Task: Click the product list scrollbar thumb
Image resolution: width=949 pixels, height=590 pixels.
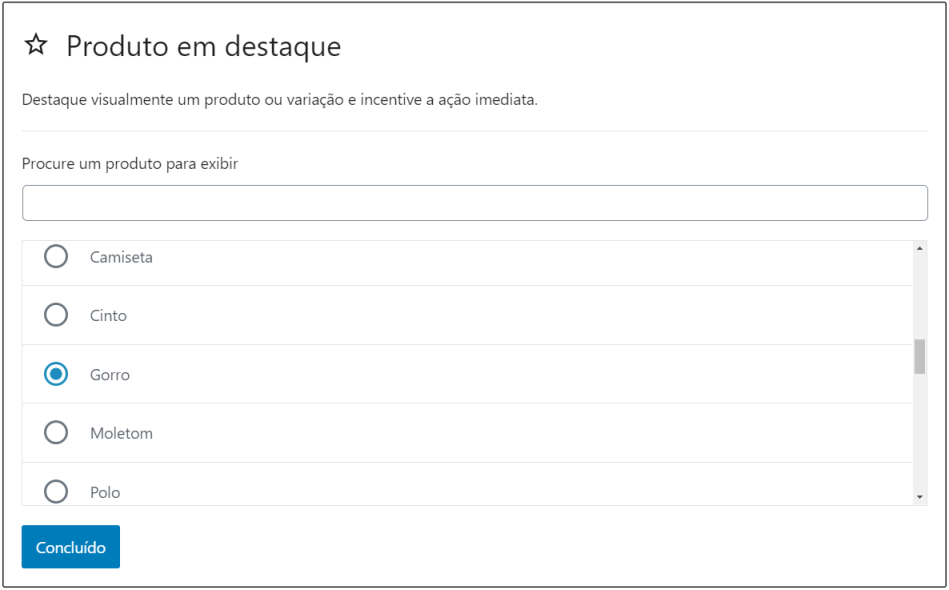Action: tap(919, 357)
